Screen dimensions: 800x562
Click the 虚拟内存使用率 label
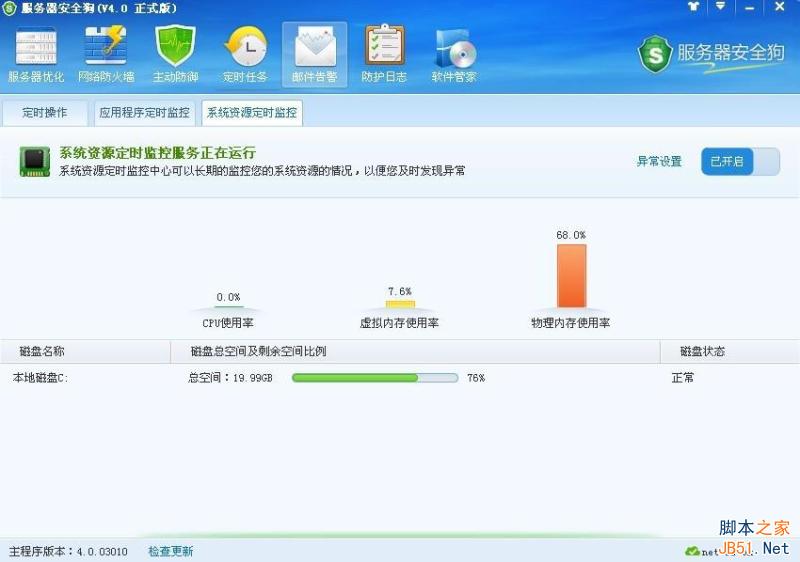click(x=399, y=323)
